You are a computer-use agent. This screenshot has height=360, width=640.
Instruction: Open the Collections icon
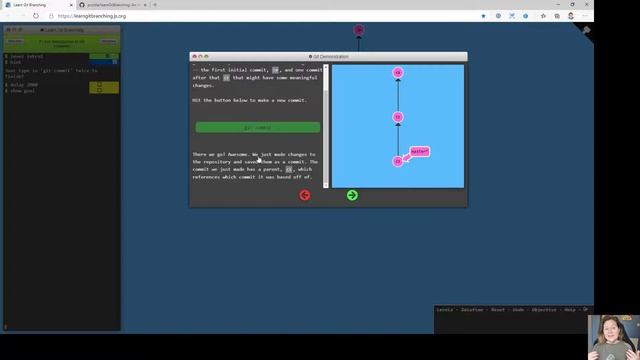[557, 16]
